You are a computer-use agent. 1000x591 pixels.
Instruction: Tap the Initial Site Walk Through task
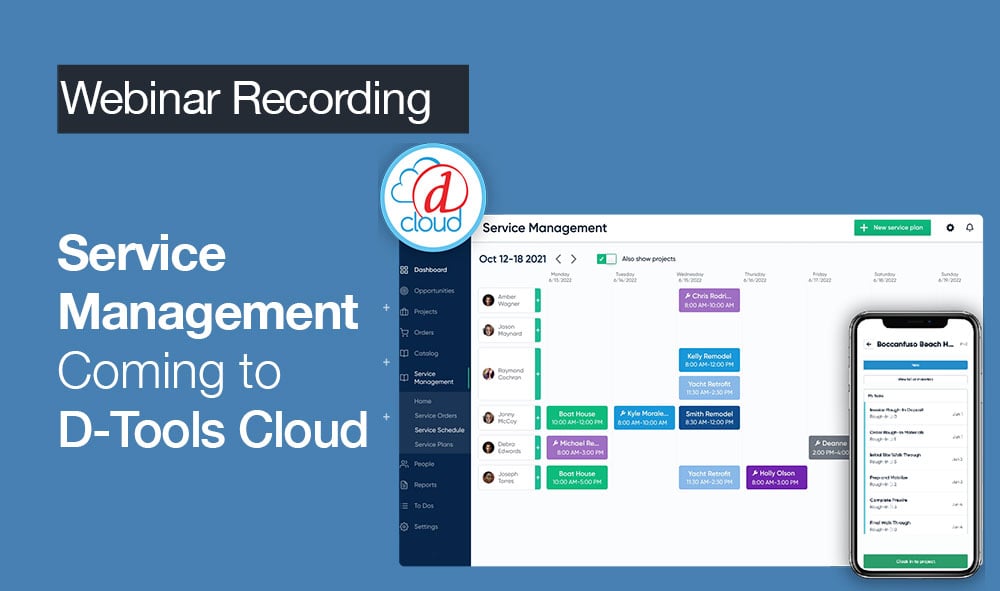coord(915,457)
